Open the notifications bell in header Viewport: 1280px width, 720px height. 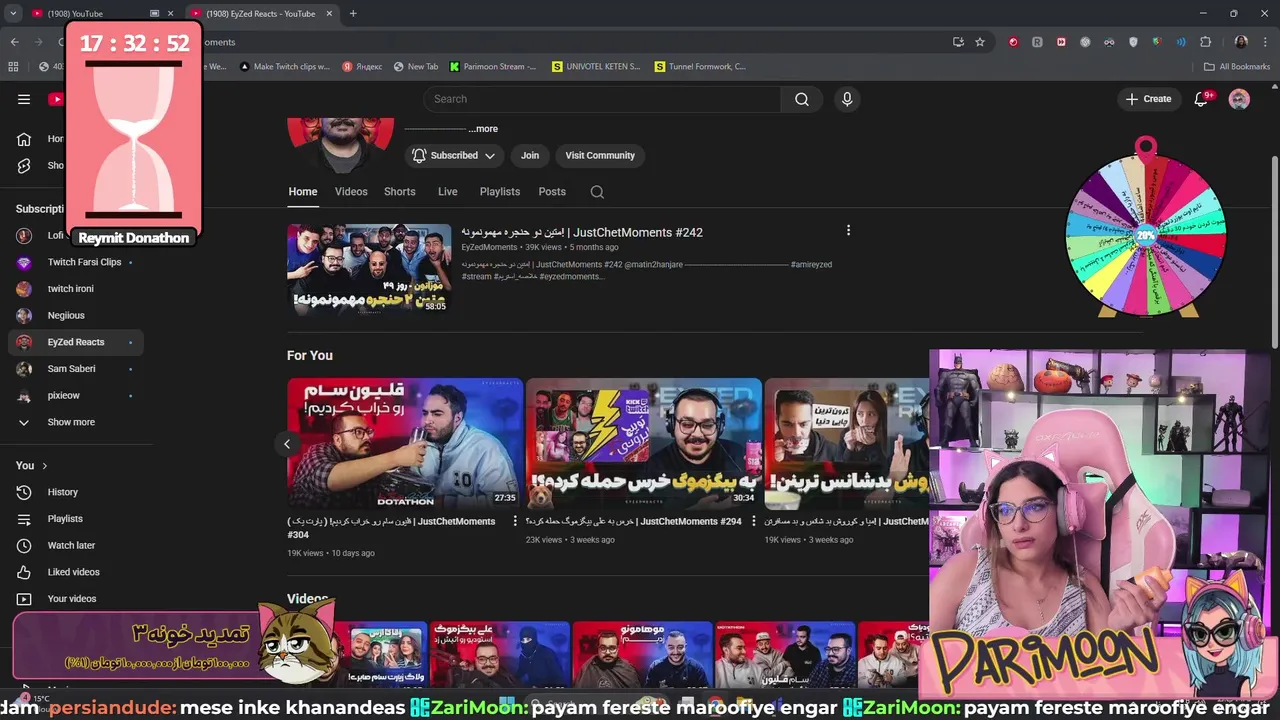click(1202, 99)
